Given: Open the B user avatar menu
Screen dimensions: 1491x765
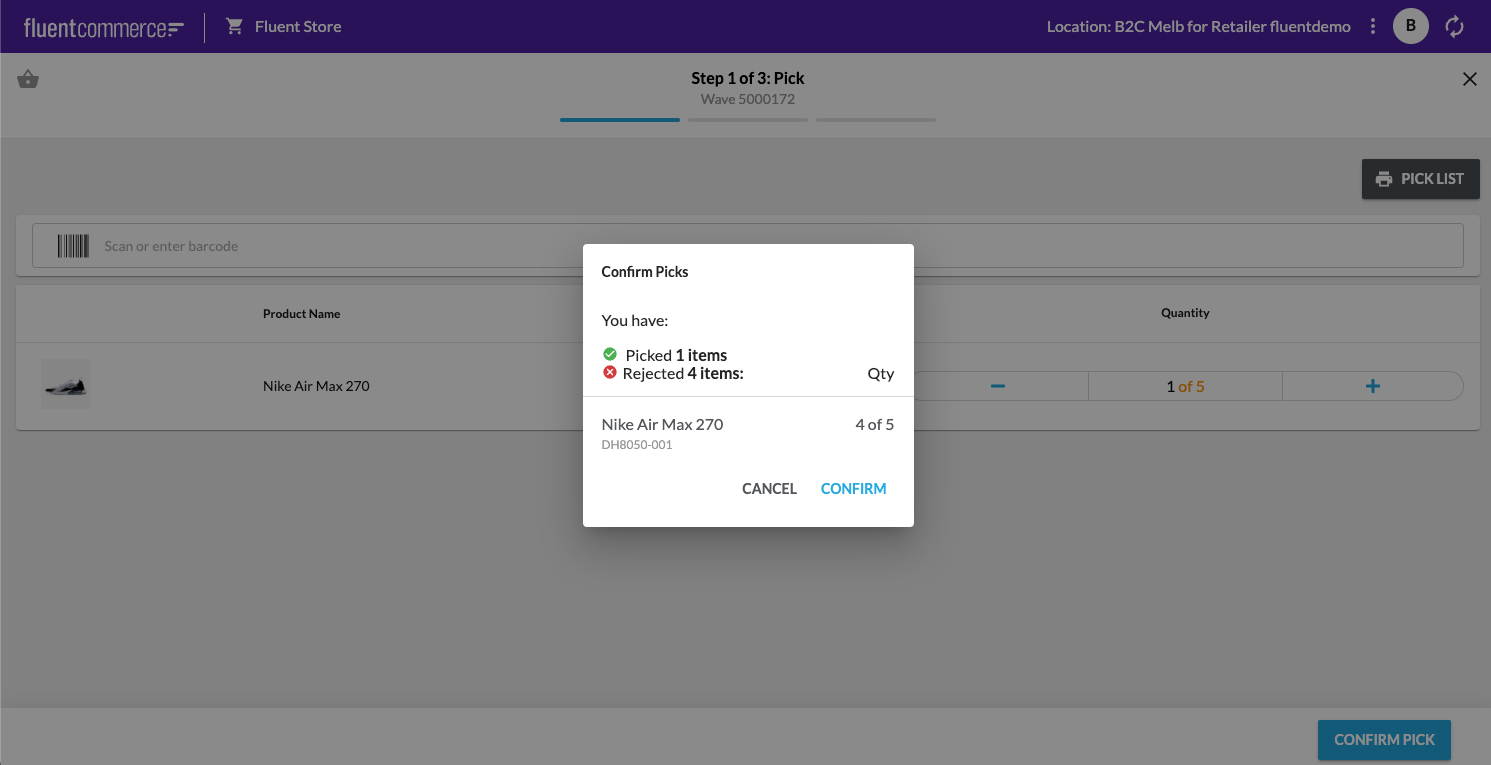Looking at the screenshot, I should point(1410,27).
